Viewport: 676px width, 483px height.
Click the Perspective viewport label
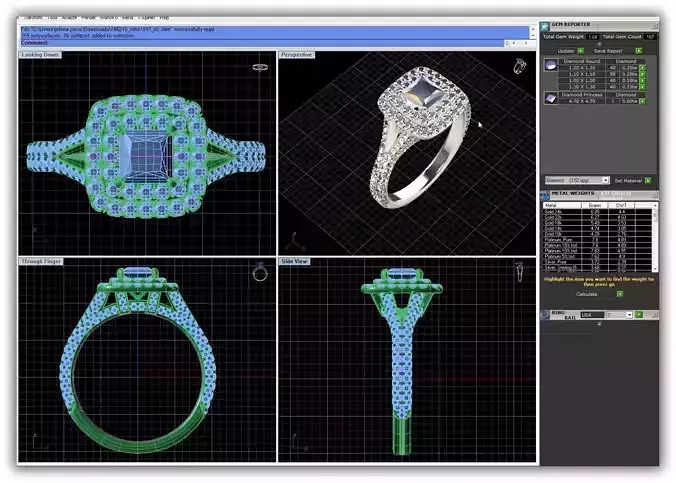(x=297, y=55)
